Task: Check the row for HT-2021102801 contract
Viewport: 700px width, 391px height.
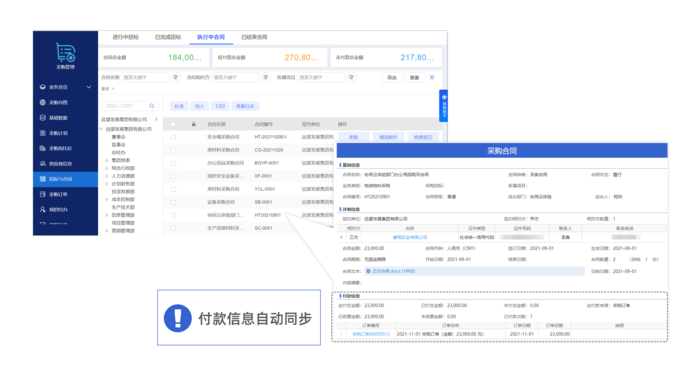Action: point(173,137)
